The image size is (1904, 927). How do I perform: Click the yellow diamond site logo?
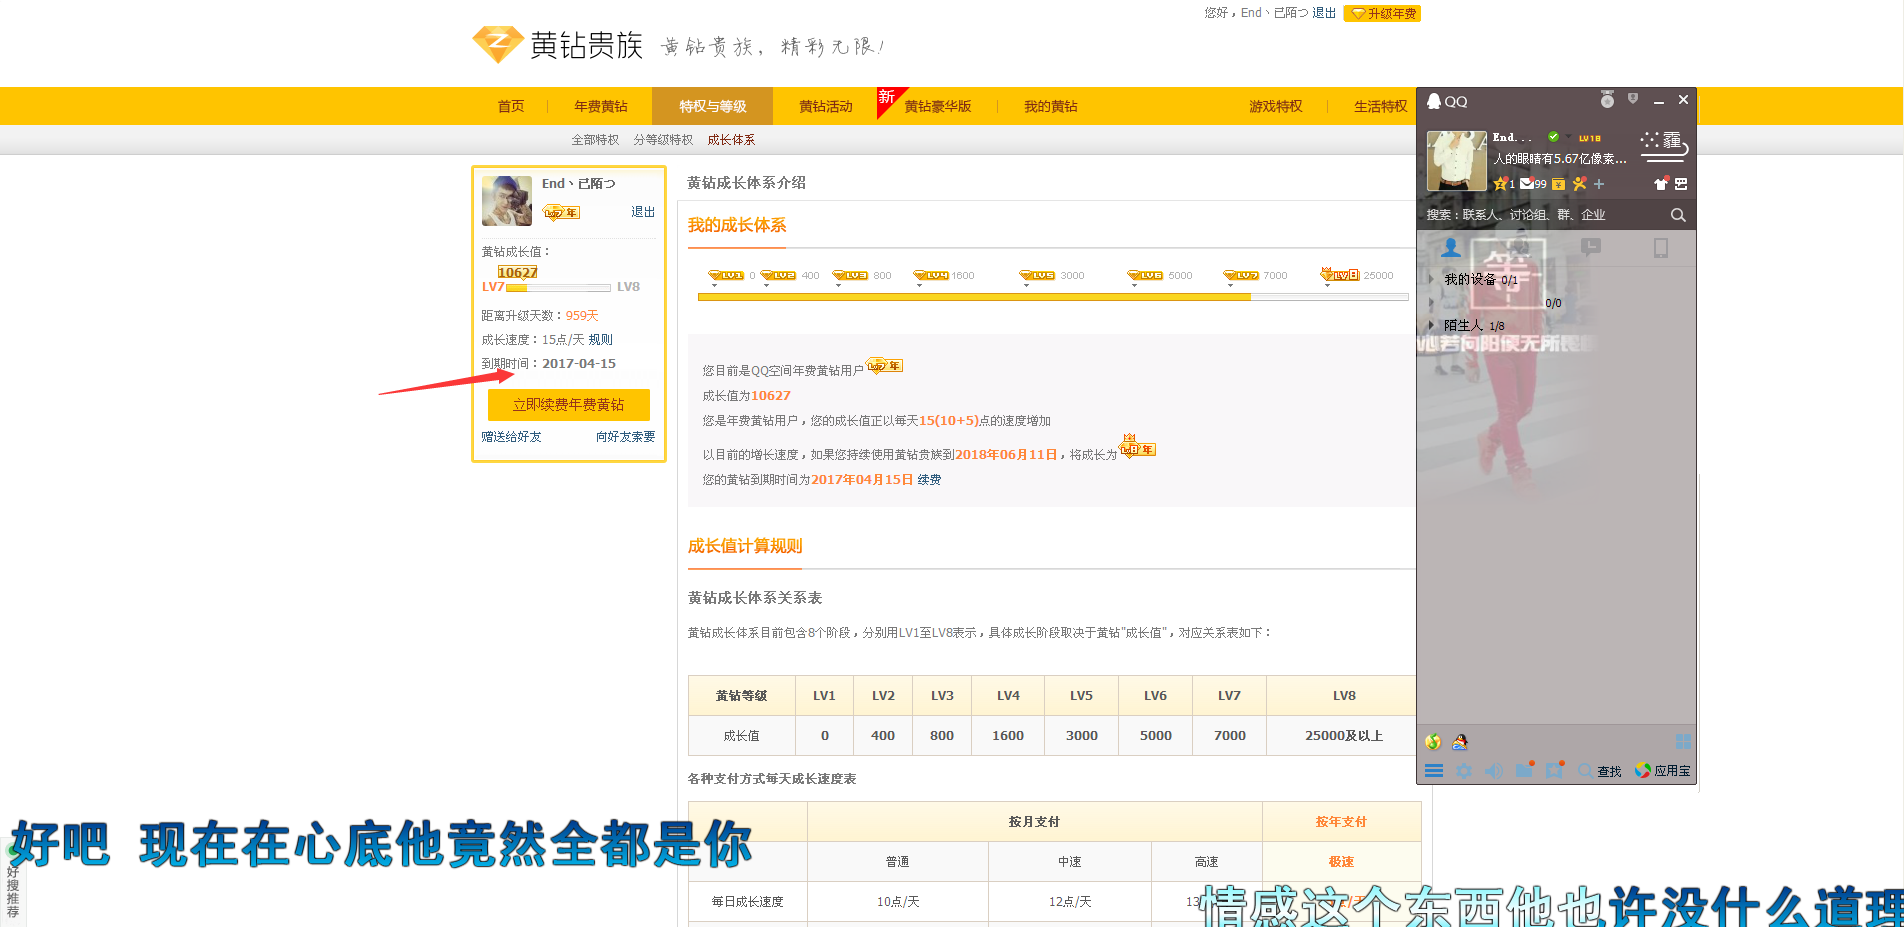[498, 44]
